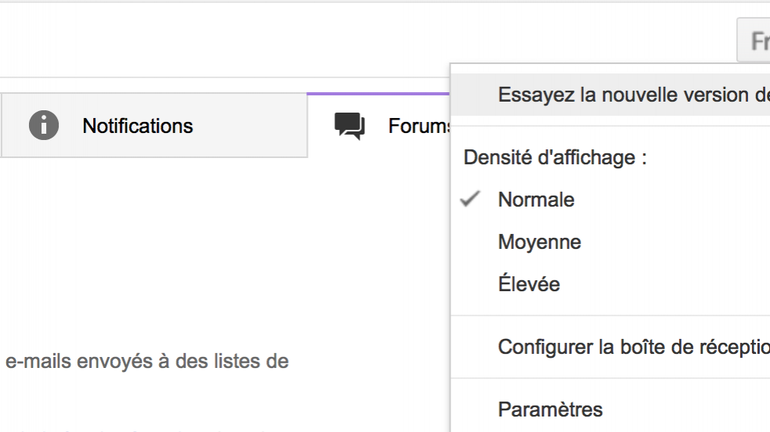Click the purple bar above Forums tab
The image size is (770, 432).
pyautogui.click(x=378, y=93)
